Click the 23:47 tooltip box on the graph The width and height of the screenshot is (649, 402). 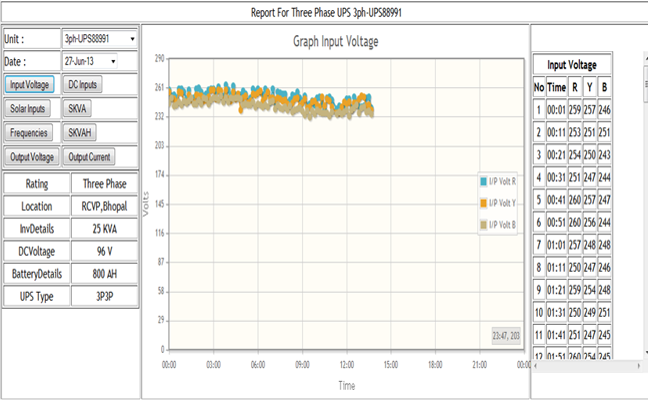point(506,337)
